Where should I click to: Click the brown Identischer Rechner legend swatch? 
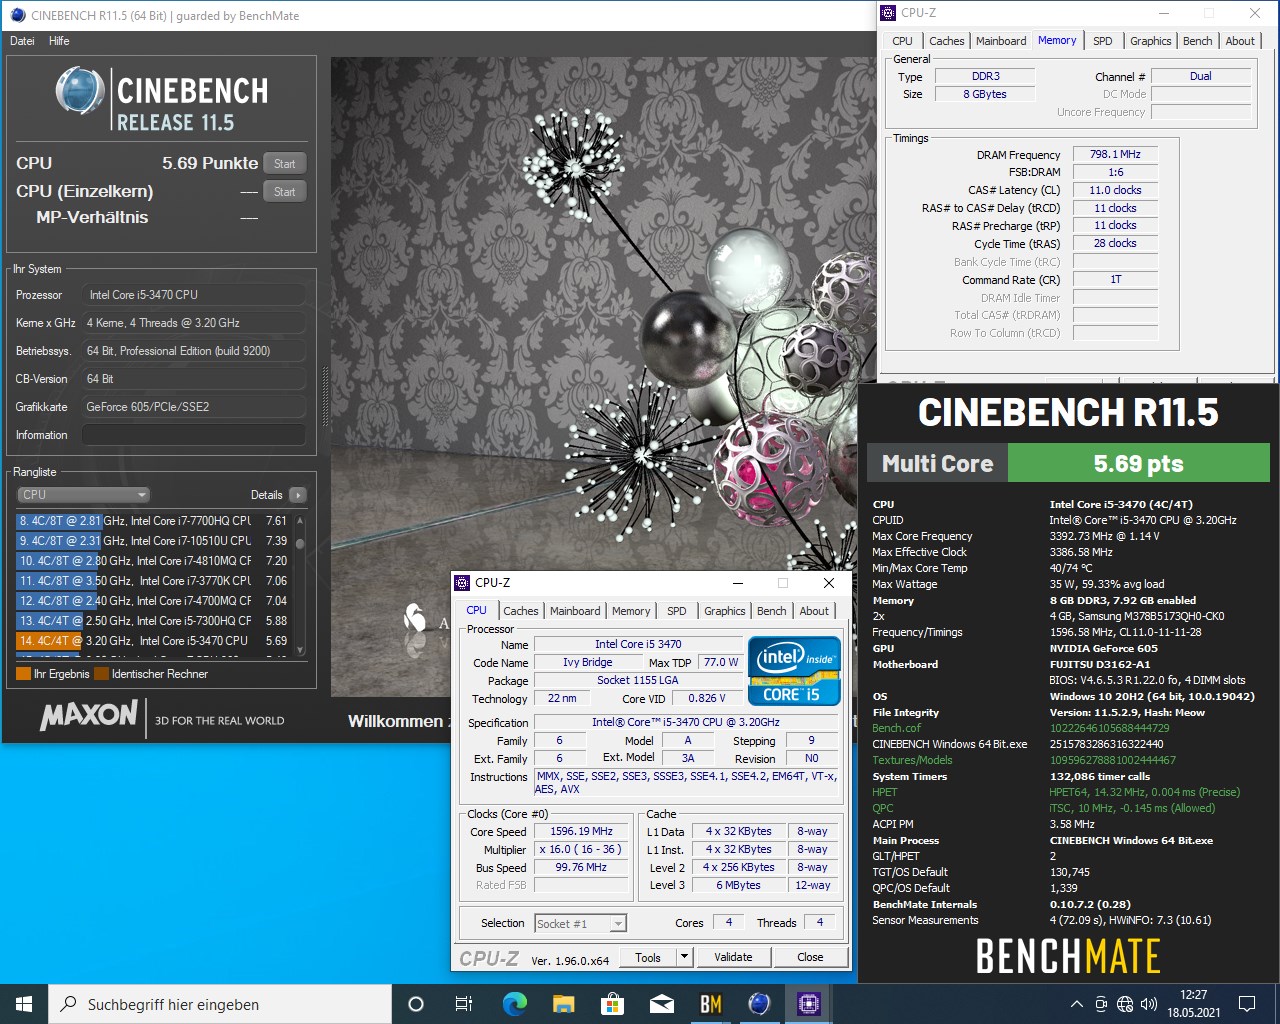(x=101, y=674)
